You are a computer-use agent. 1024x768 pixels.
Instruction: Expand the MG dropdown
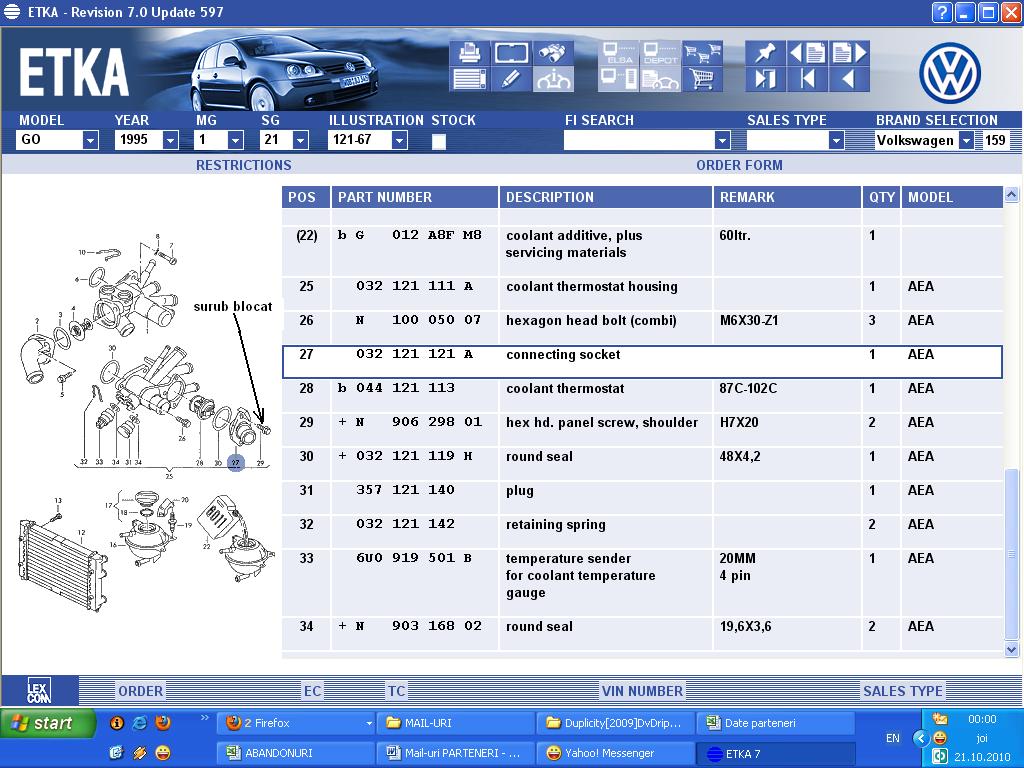pyautogui.click(x=235, y=140)
